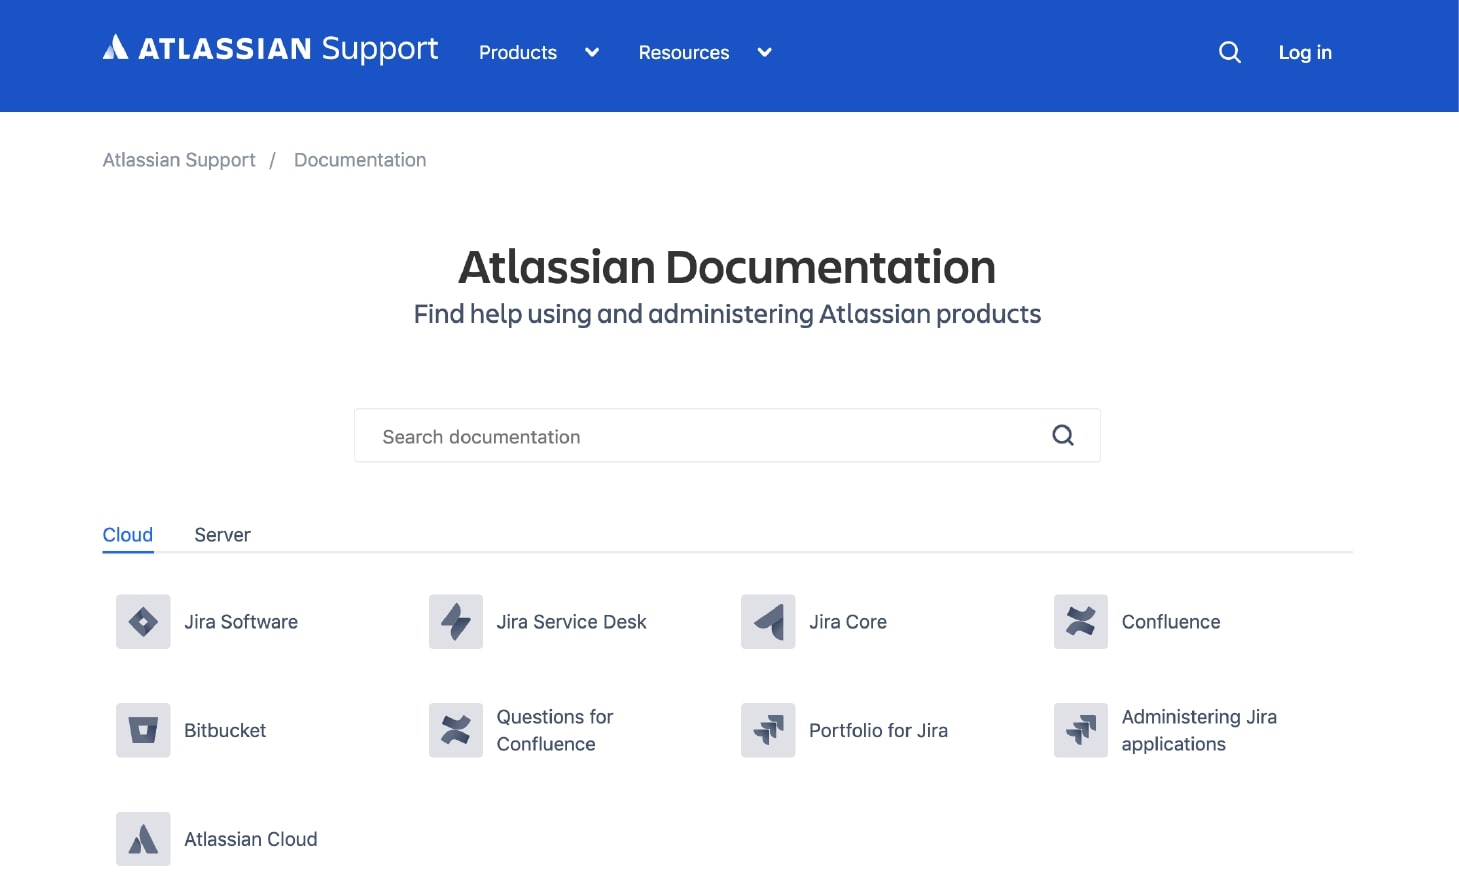Screen dimensions: 1459x876
Task: Focus the Search documentation input field
Action: click(727, 435)
